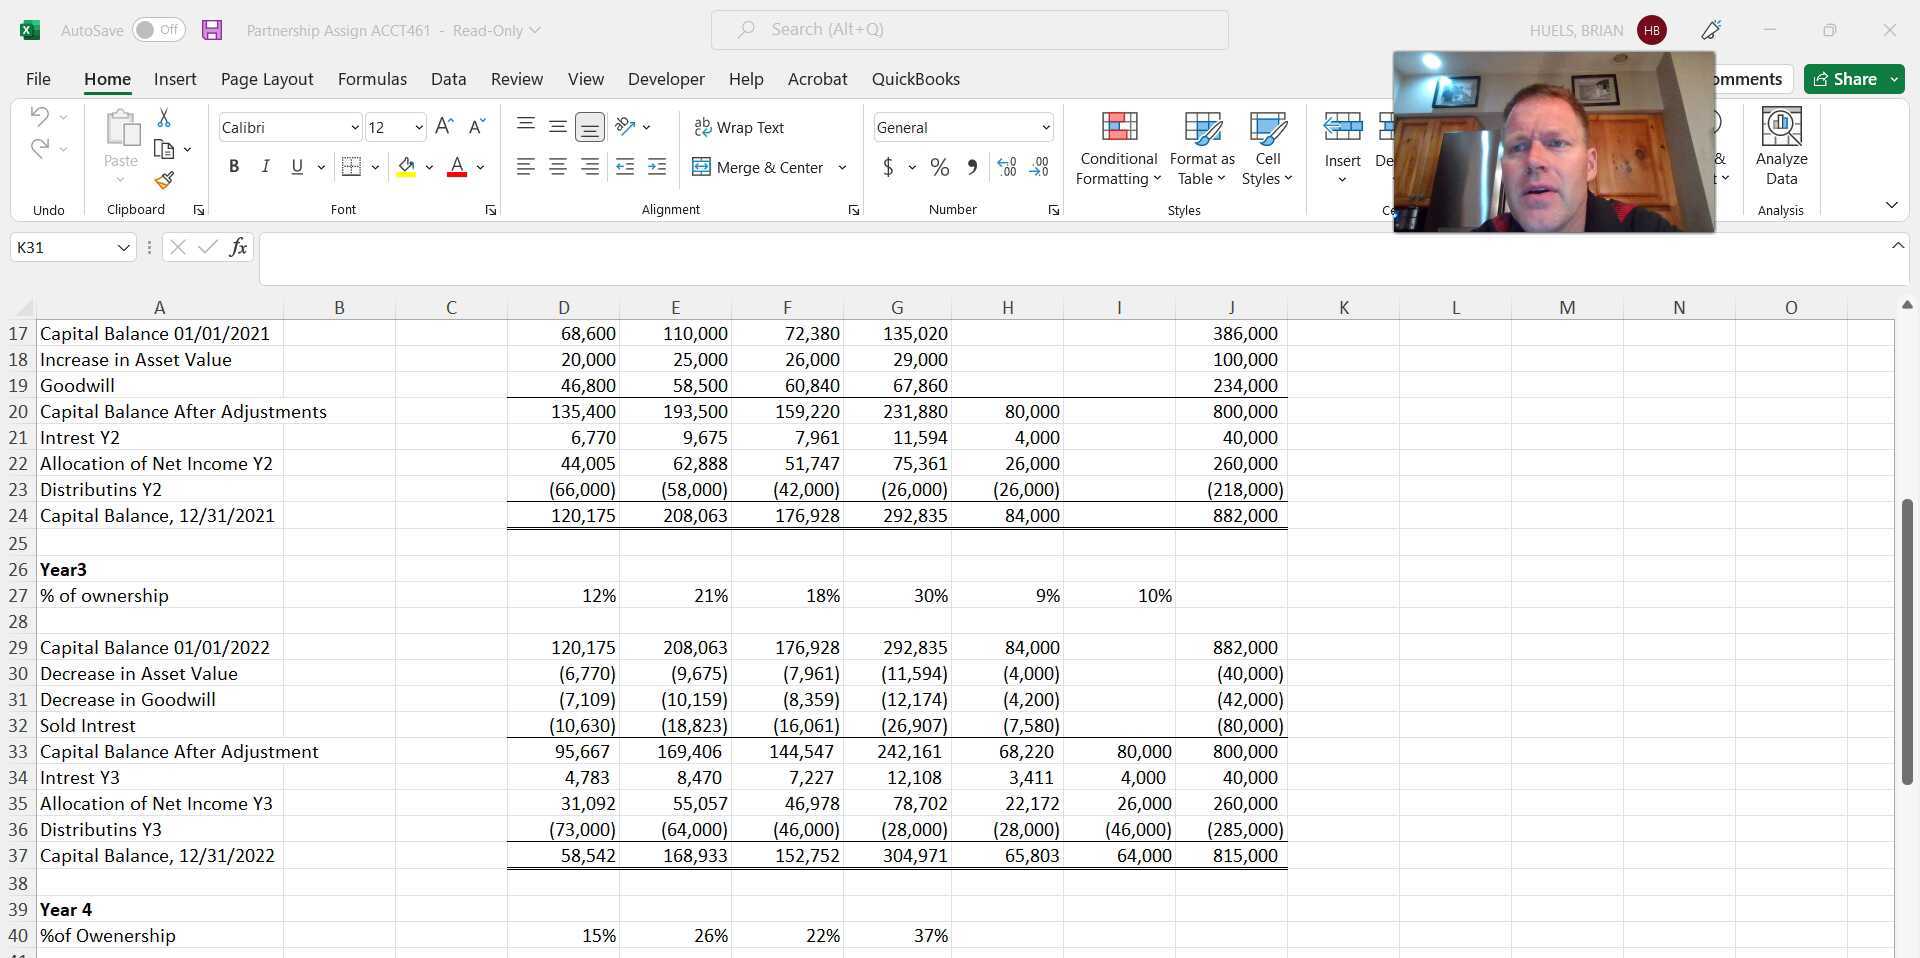Click the Save floppy disk icon
The height and width of the screenshot is (958, 1920).
[x=212, y=30]
